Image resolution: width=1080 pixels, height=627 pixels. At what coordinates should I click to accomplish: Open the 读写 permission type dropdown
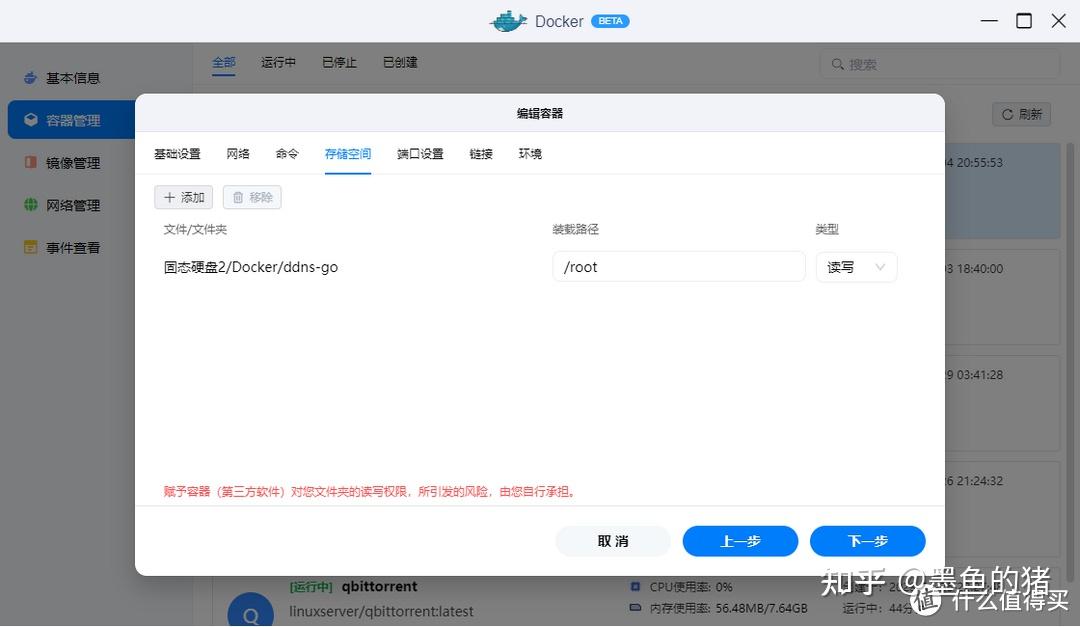[855, 267]
